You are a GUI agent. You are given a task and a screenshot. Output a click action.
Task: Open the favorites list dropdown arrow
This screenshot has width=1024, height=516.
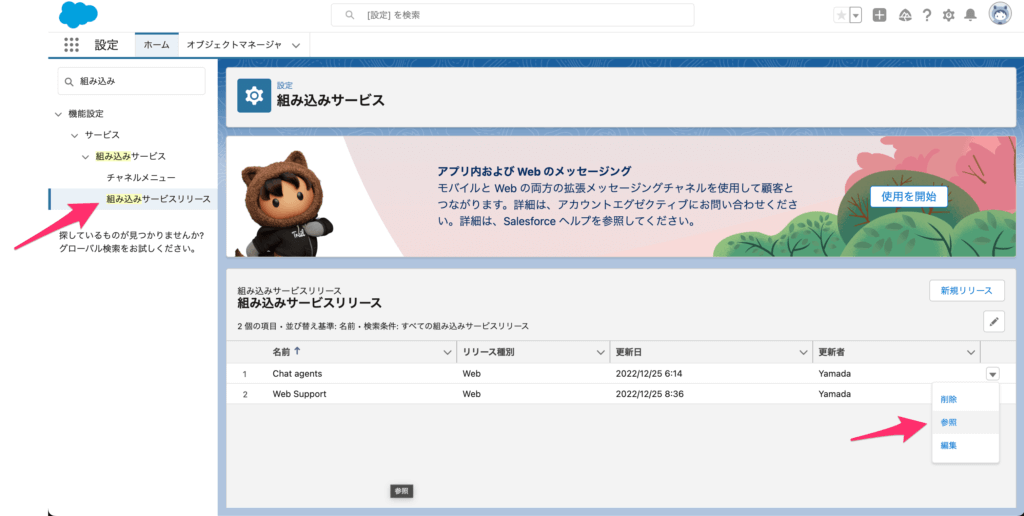856,15
